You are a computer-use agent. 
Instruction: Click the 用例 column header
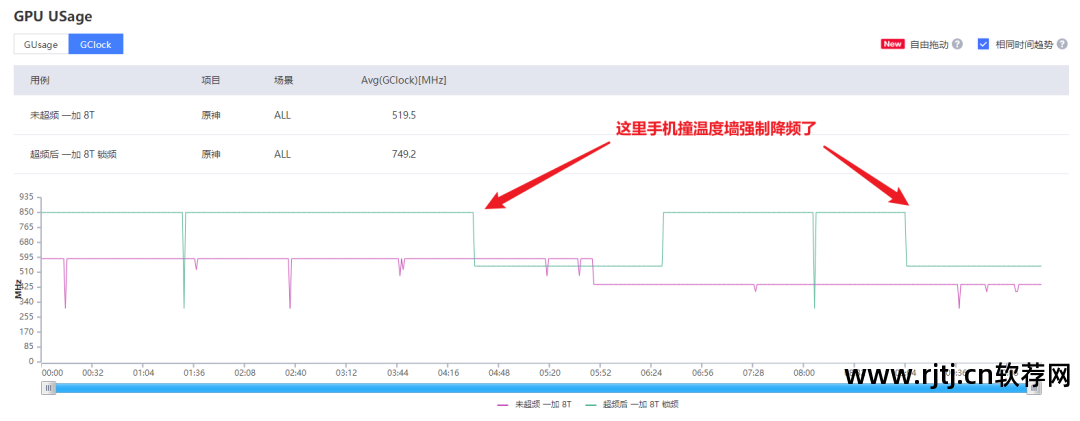tap(39, 80)
